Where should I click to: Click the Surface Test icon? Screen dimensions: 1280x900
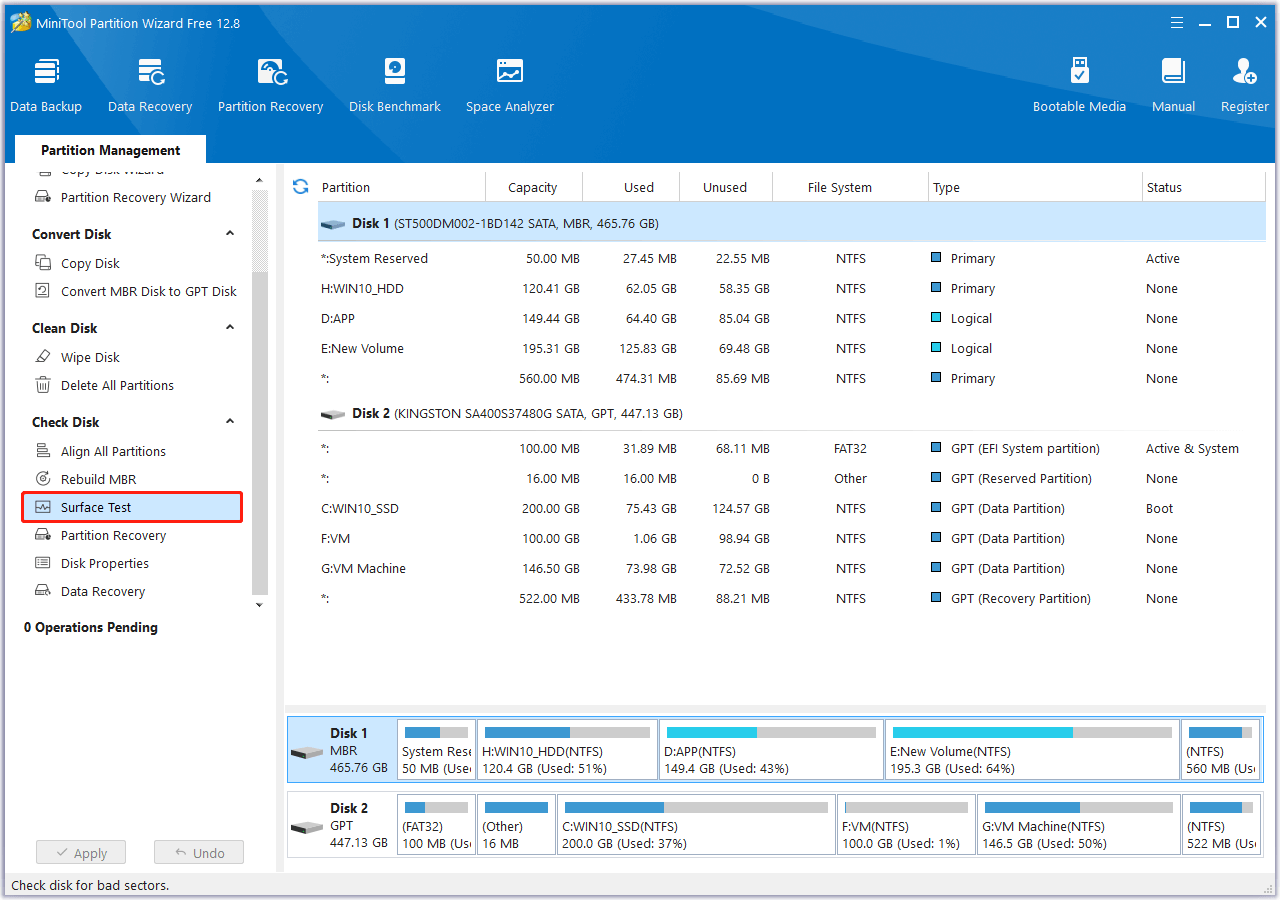[43, 507]
